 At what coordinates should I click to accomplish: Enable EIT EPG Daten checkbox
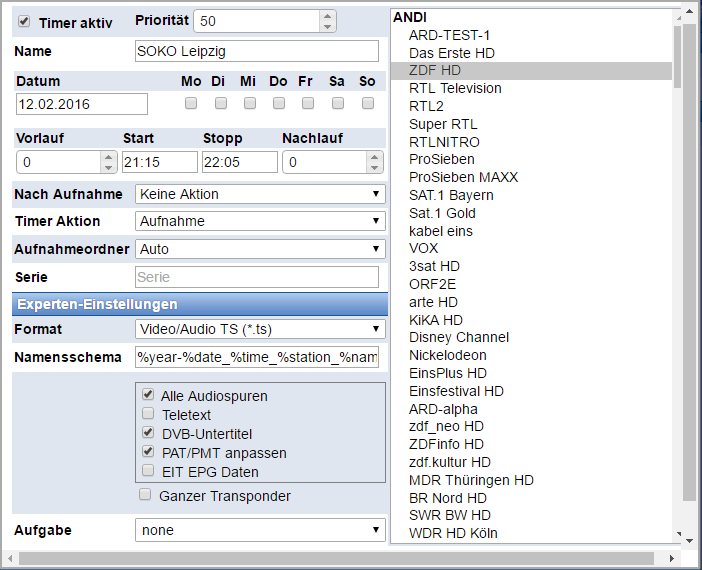(148, 470)
